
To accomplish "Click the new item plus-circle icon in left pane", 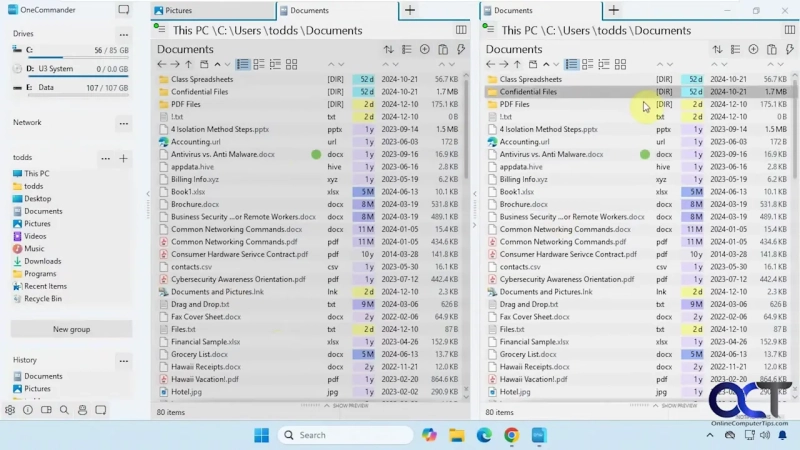I will coord(425,49).
